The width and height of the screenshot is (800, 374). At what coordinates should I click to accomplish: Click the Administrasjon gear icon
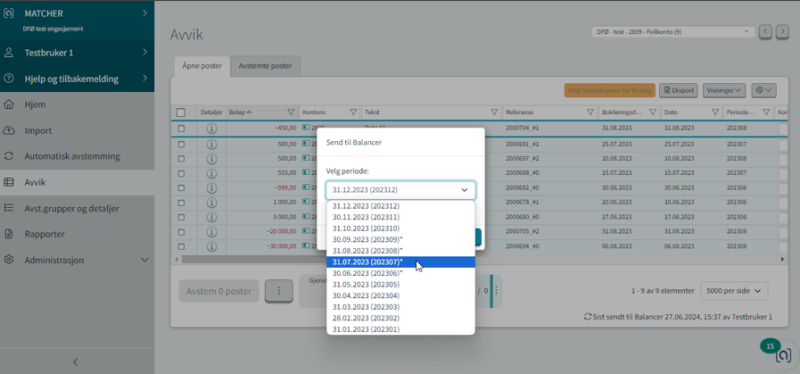(x=9, y=260)
